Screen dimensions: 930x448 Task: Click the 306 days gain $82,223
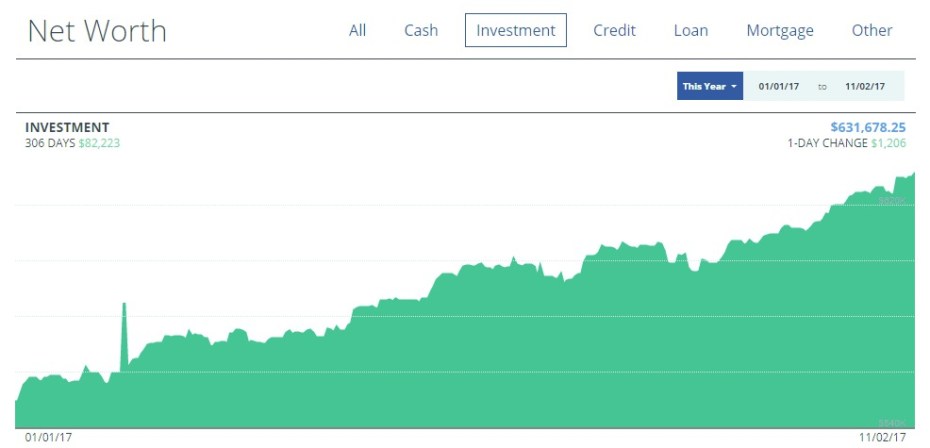99,143
